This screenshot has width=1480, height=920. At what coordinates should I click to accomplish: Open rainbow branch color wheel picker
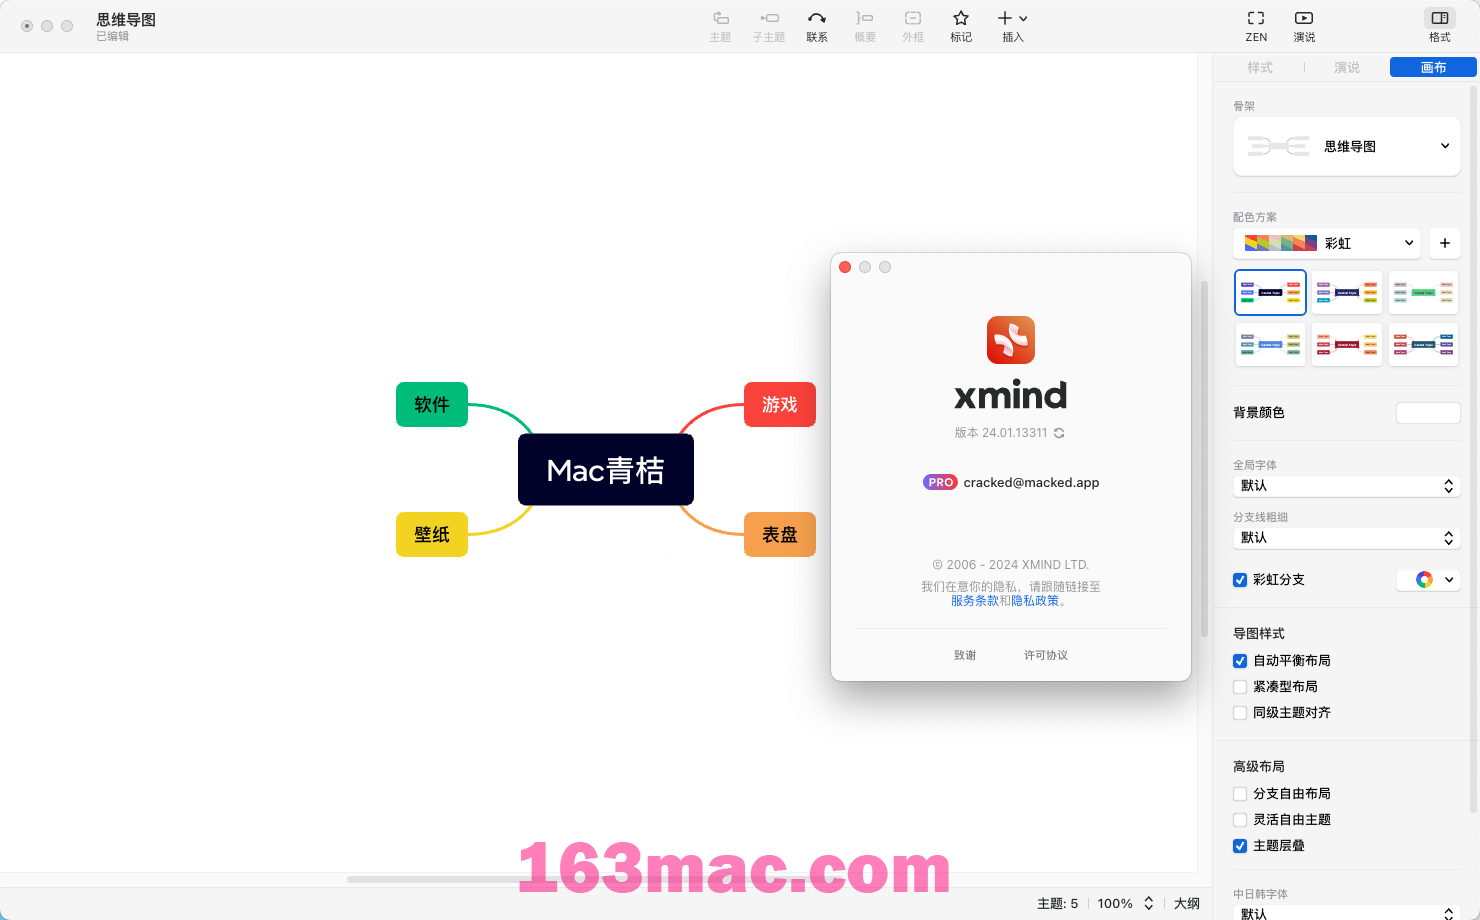coord(1424,579)
